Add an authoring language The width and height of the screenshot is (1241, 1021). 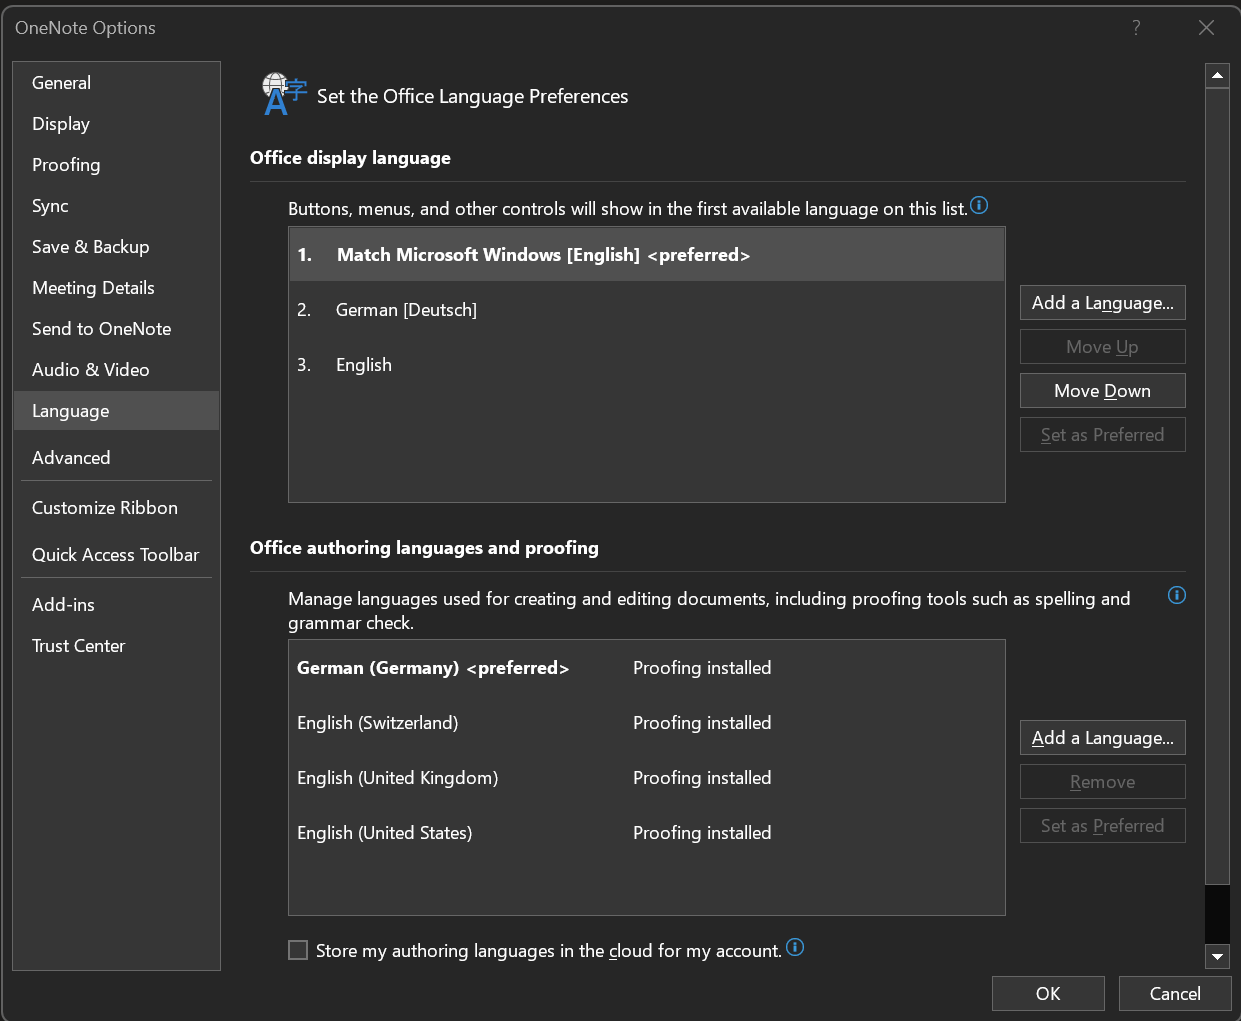click(1102, 738)
